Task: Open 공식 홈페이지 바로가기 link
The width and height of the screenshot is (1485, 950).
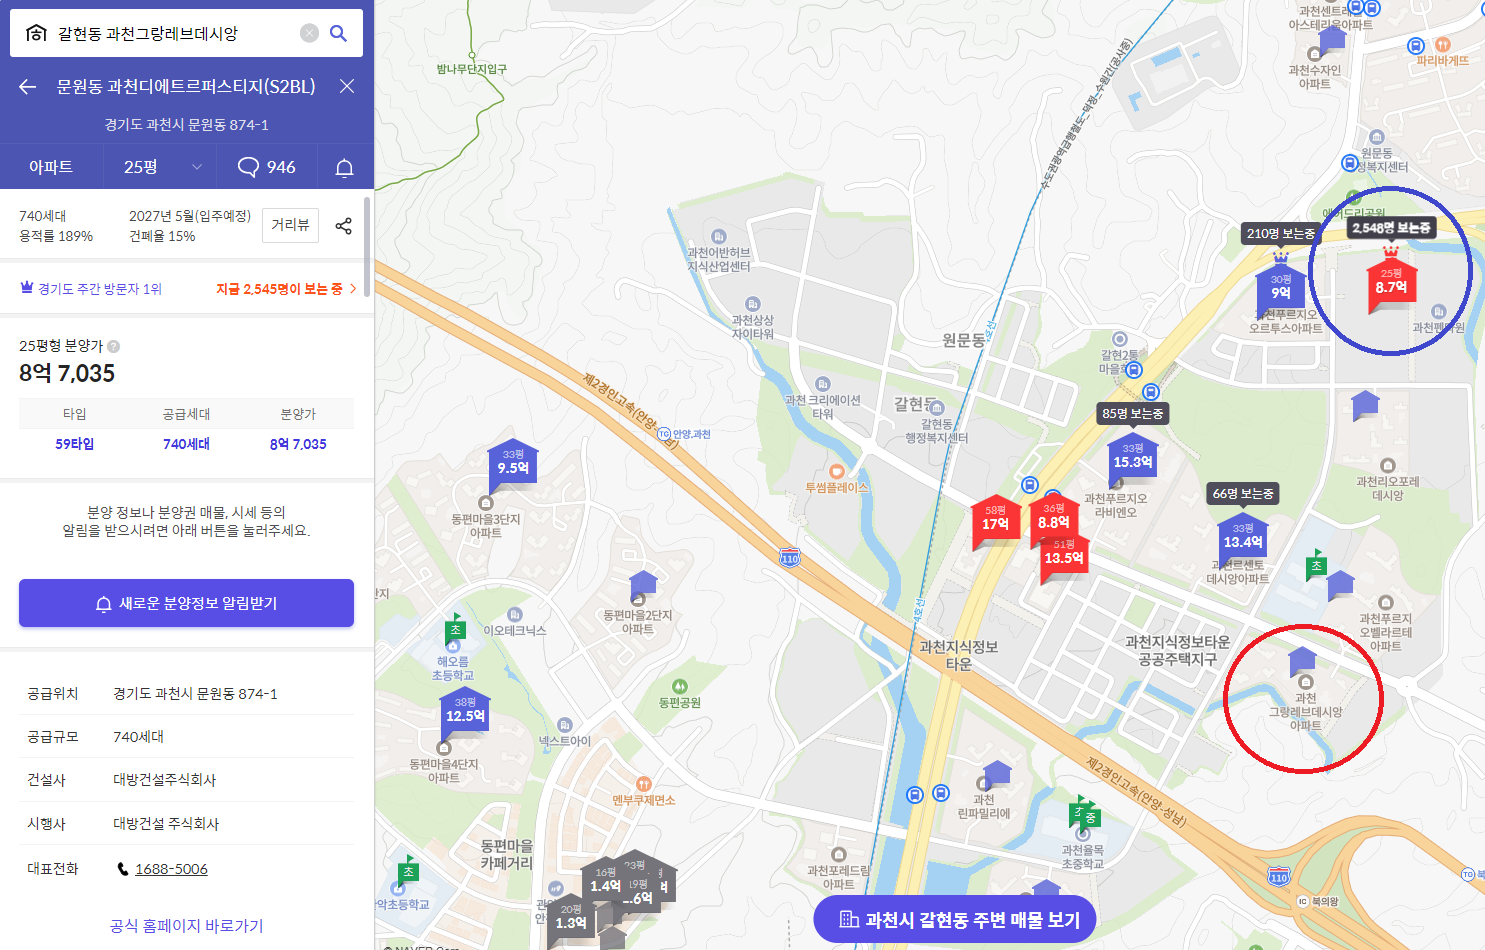Action: [x=186, y=926]
